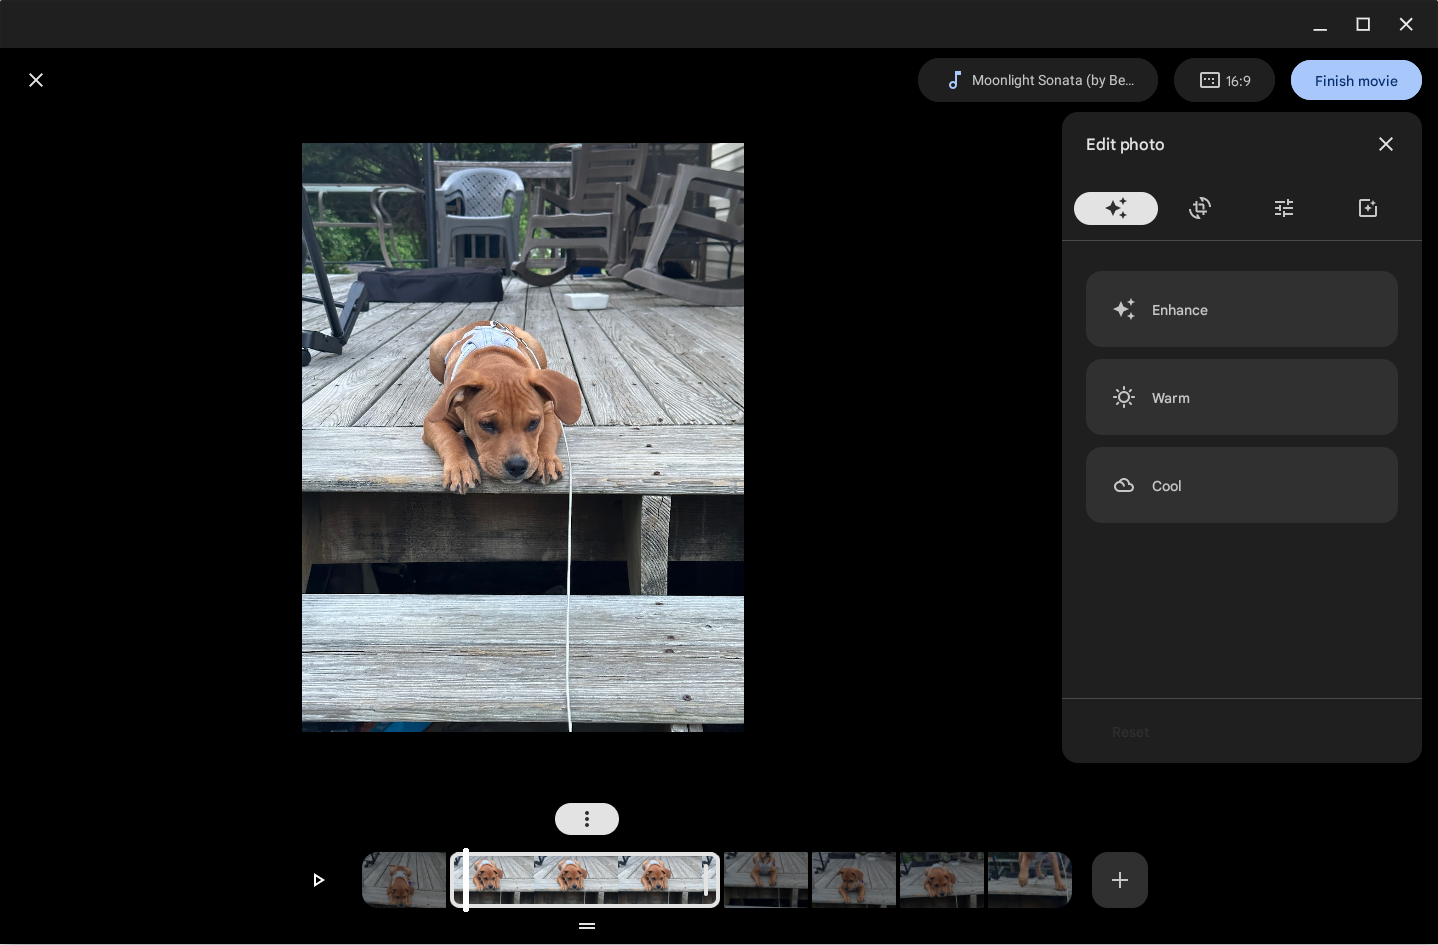1438x945 pixels.
Task: Close the movie editor with the X icon
Action: coord(36,80)
